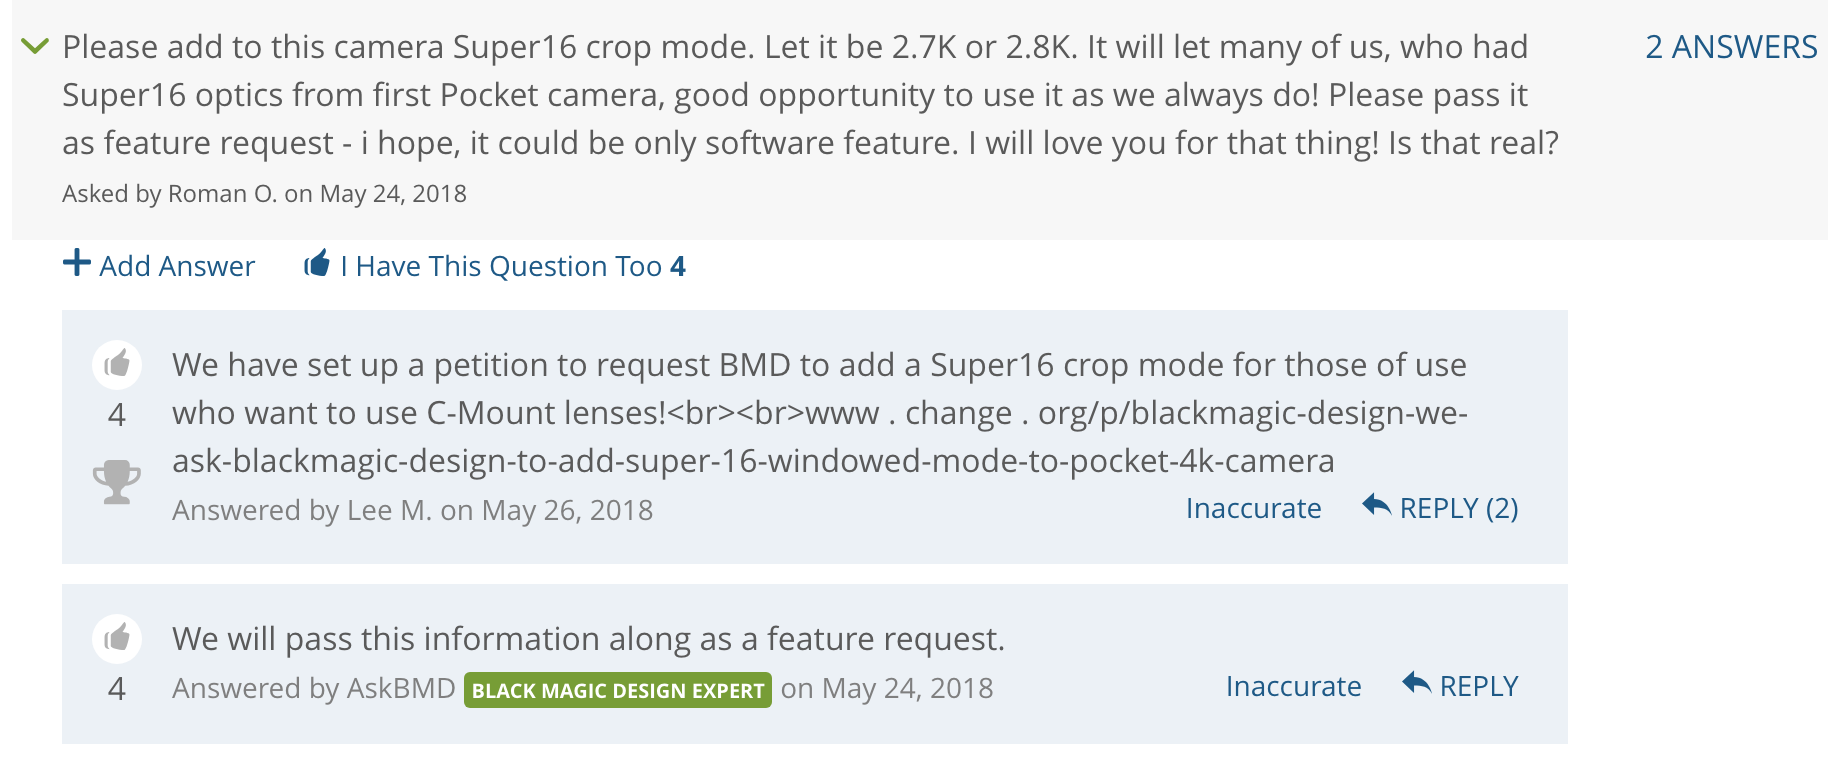Click the reply arrow icon on AskBMD's answer
The height and width of the screenshot is (760, 1842).
click(x=1417, y=683)
